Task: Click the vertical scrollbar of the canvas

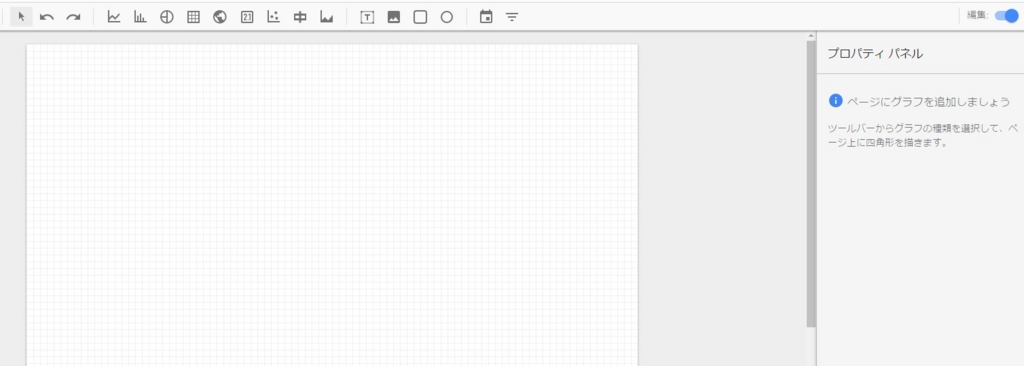Action: point(811,184)
